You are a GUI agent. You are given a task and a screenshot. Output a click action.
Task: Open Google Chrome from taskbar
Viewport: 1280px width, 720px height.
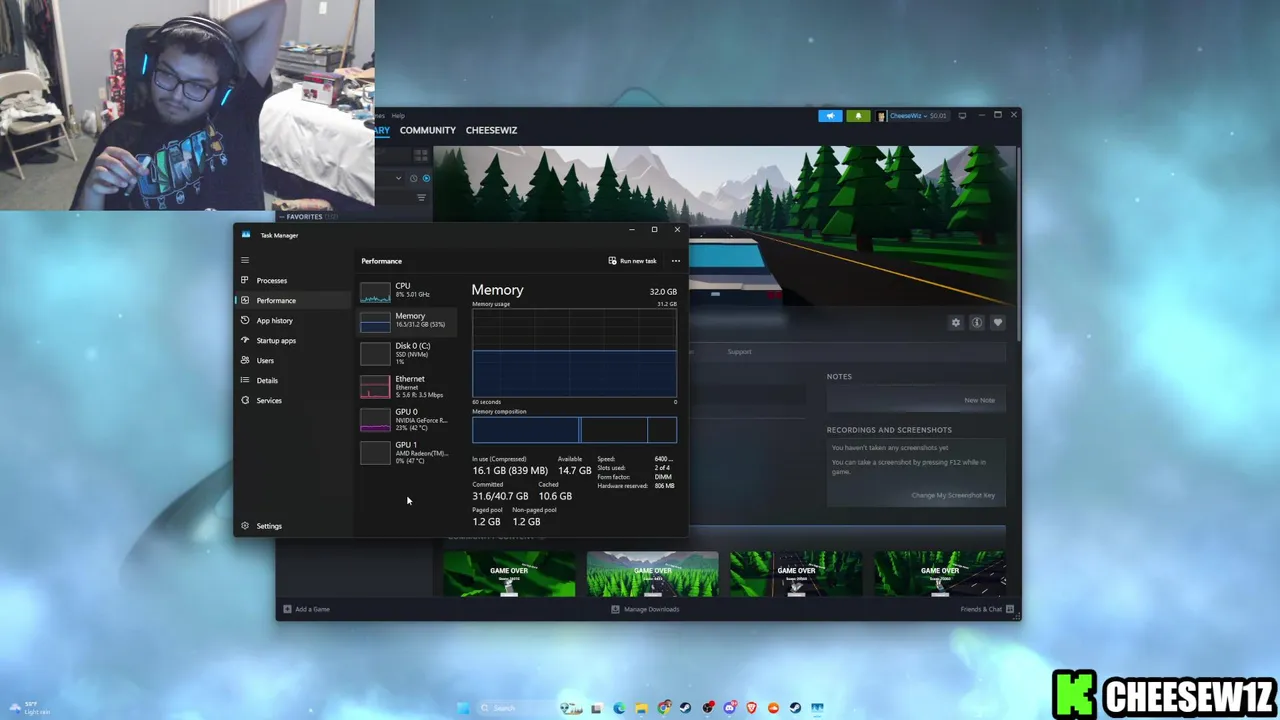pyautogui.click(x=663, y=708)
